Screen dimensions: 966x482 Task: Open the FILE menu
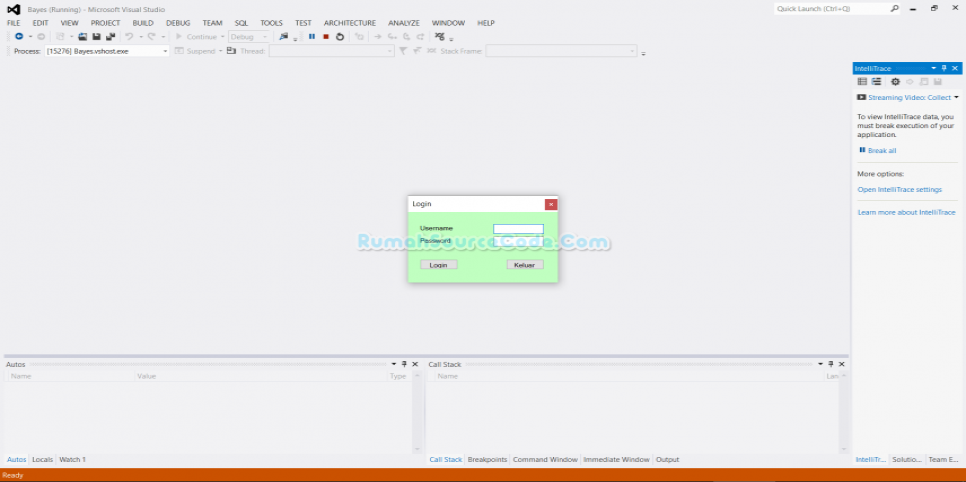tap(14, 23)
